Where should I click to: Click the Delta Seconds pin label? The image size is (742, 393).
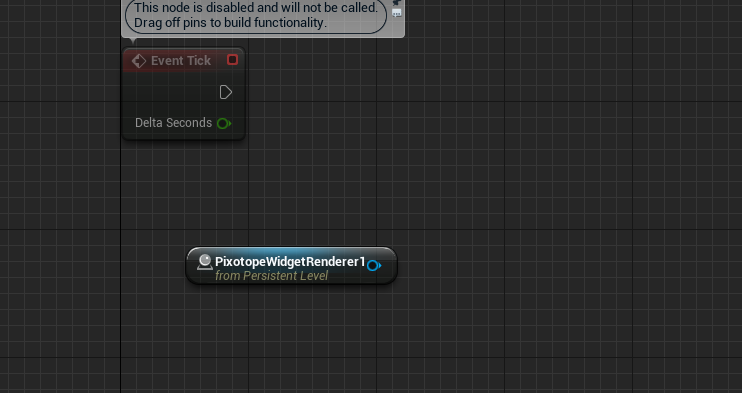(173, 123)
